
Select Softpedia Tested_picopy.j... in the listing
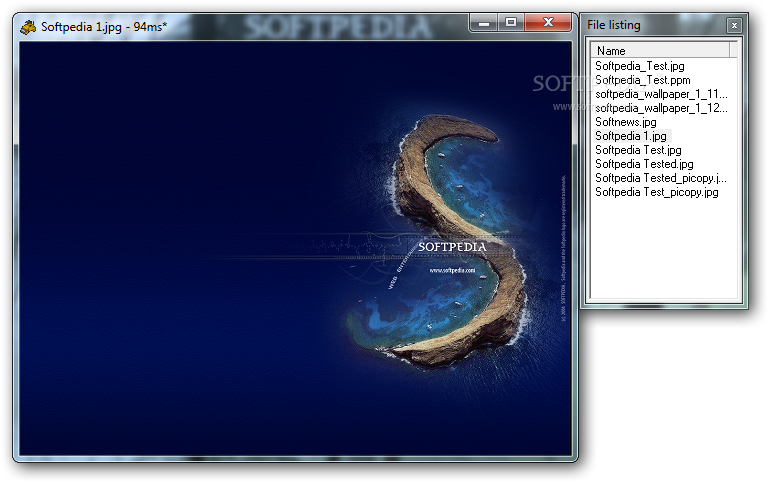pyautogui.click(x=661, y=178)
